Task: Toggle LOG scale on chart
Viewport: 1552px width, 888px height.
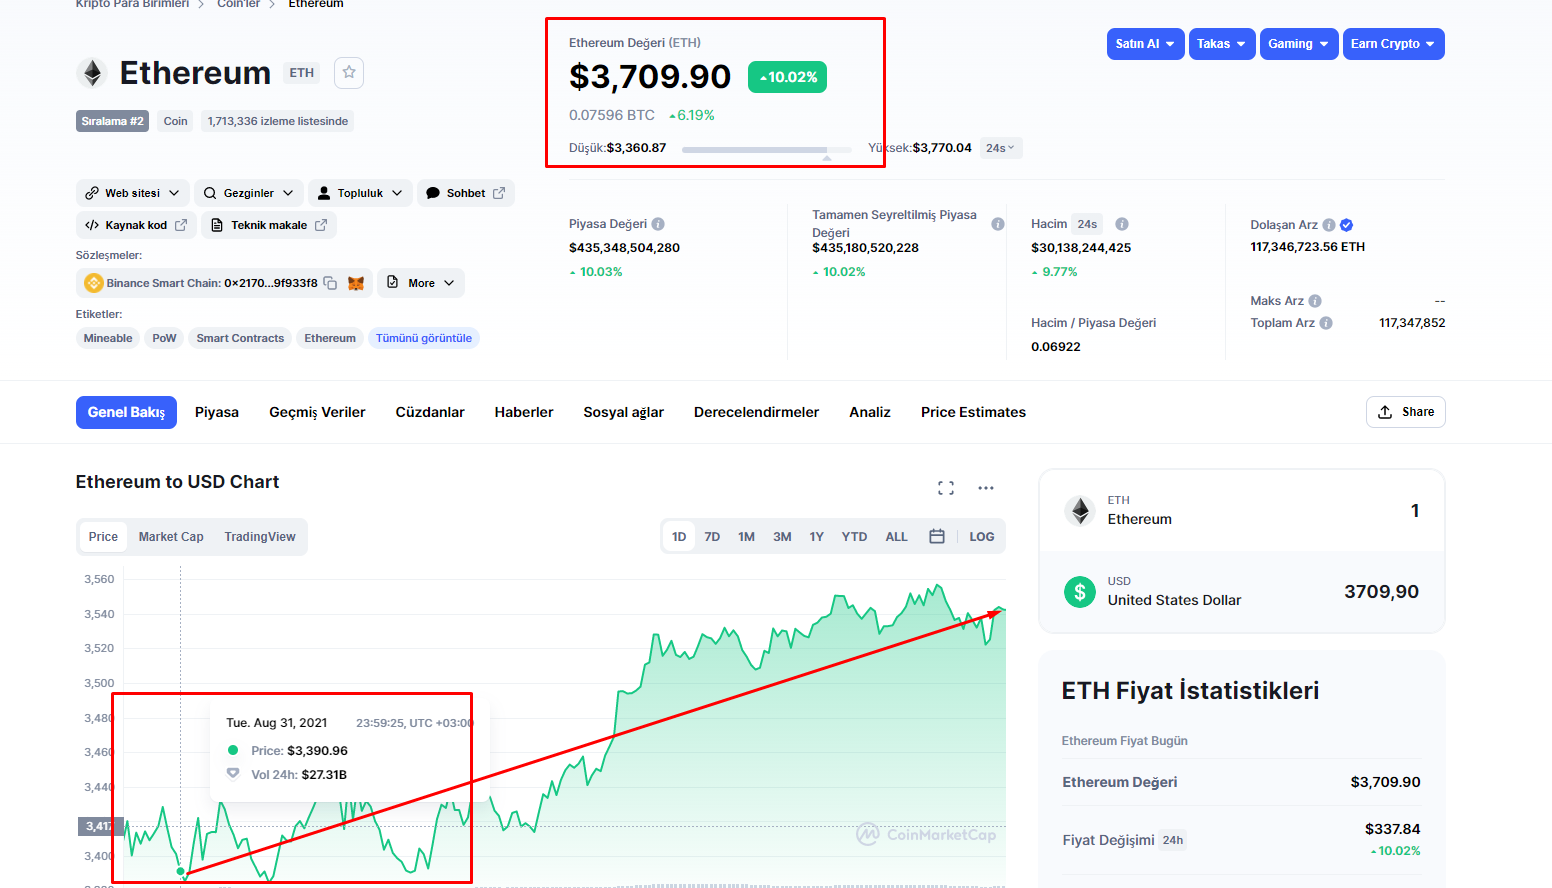Action: [982, 537]
